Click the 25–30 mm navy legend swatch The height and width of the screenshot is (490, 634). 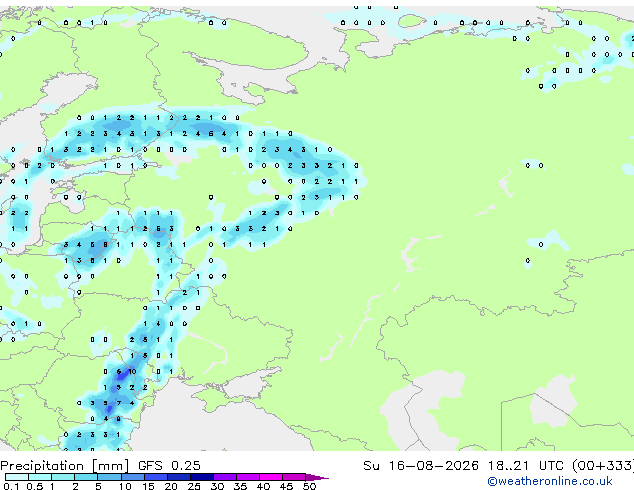202,477
